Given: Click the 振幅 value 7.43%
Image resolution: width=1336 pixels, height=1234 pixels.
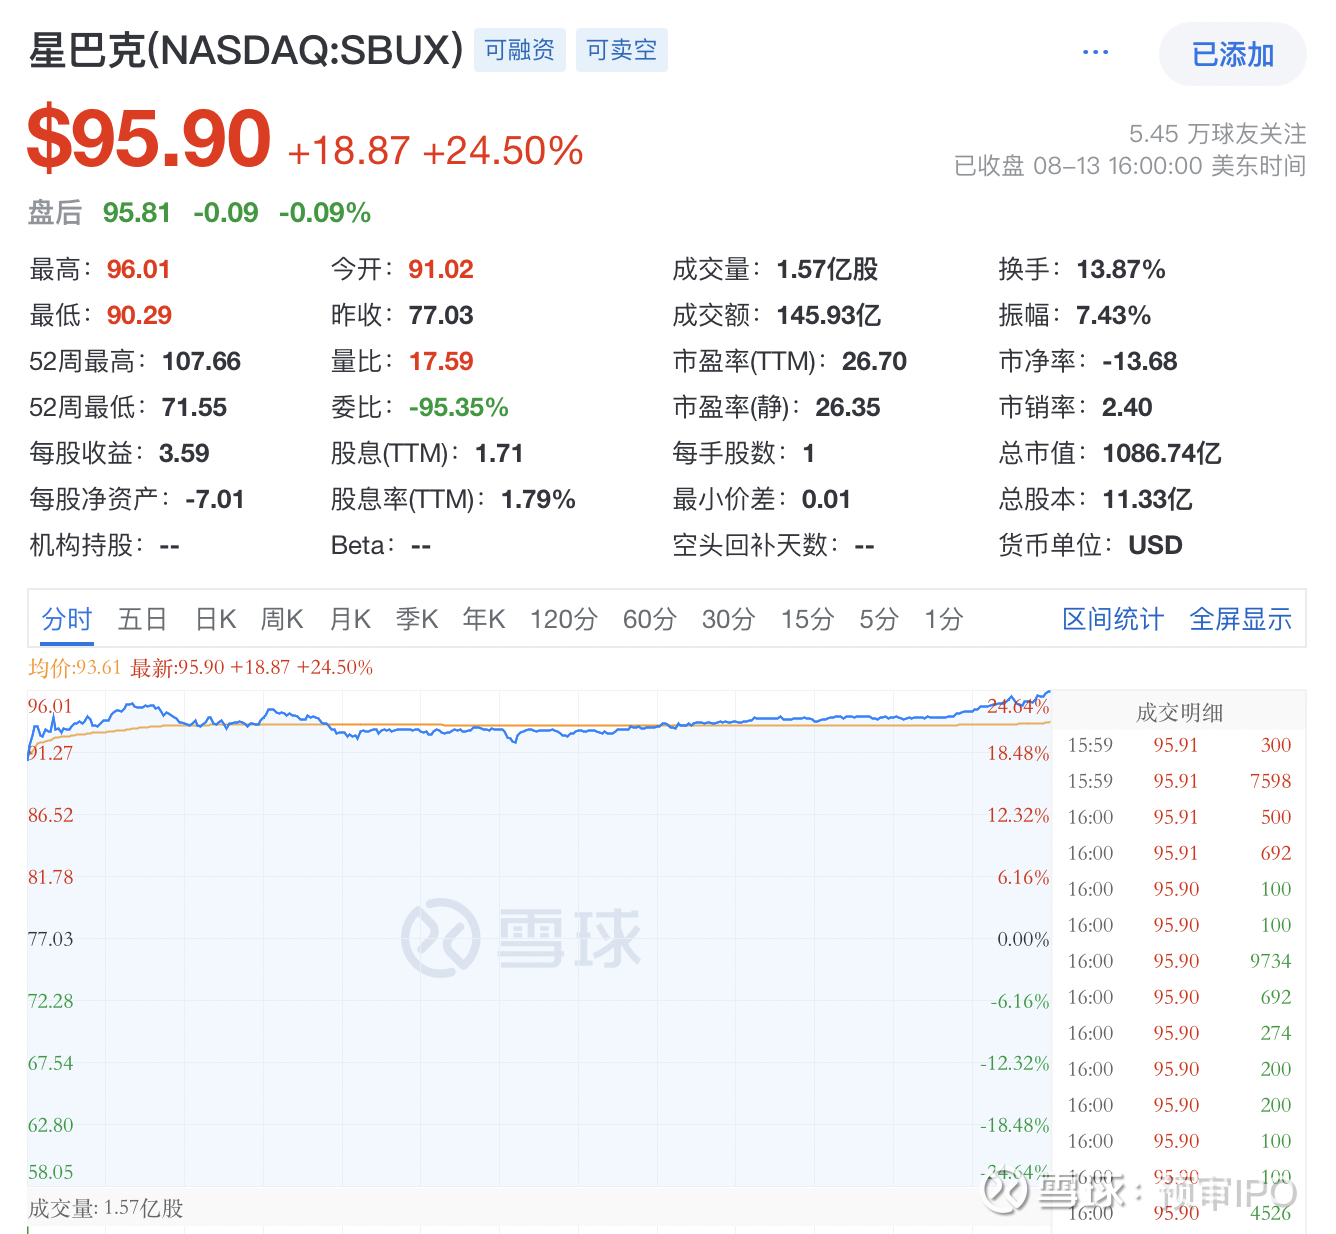Looking at the screenshot, I should (1114, 316).
